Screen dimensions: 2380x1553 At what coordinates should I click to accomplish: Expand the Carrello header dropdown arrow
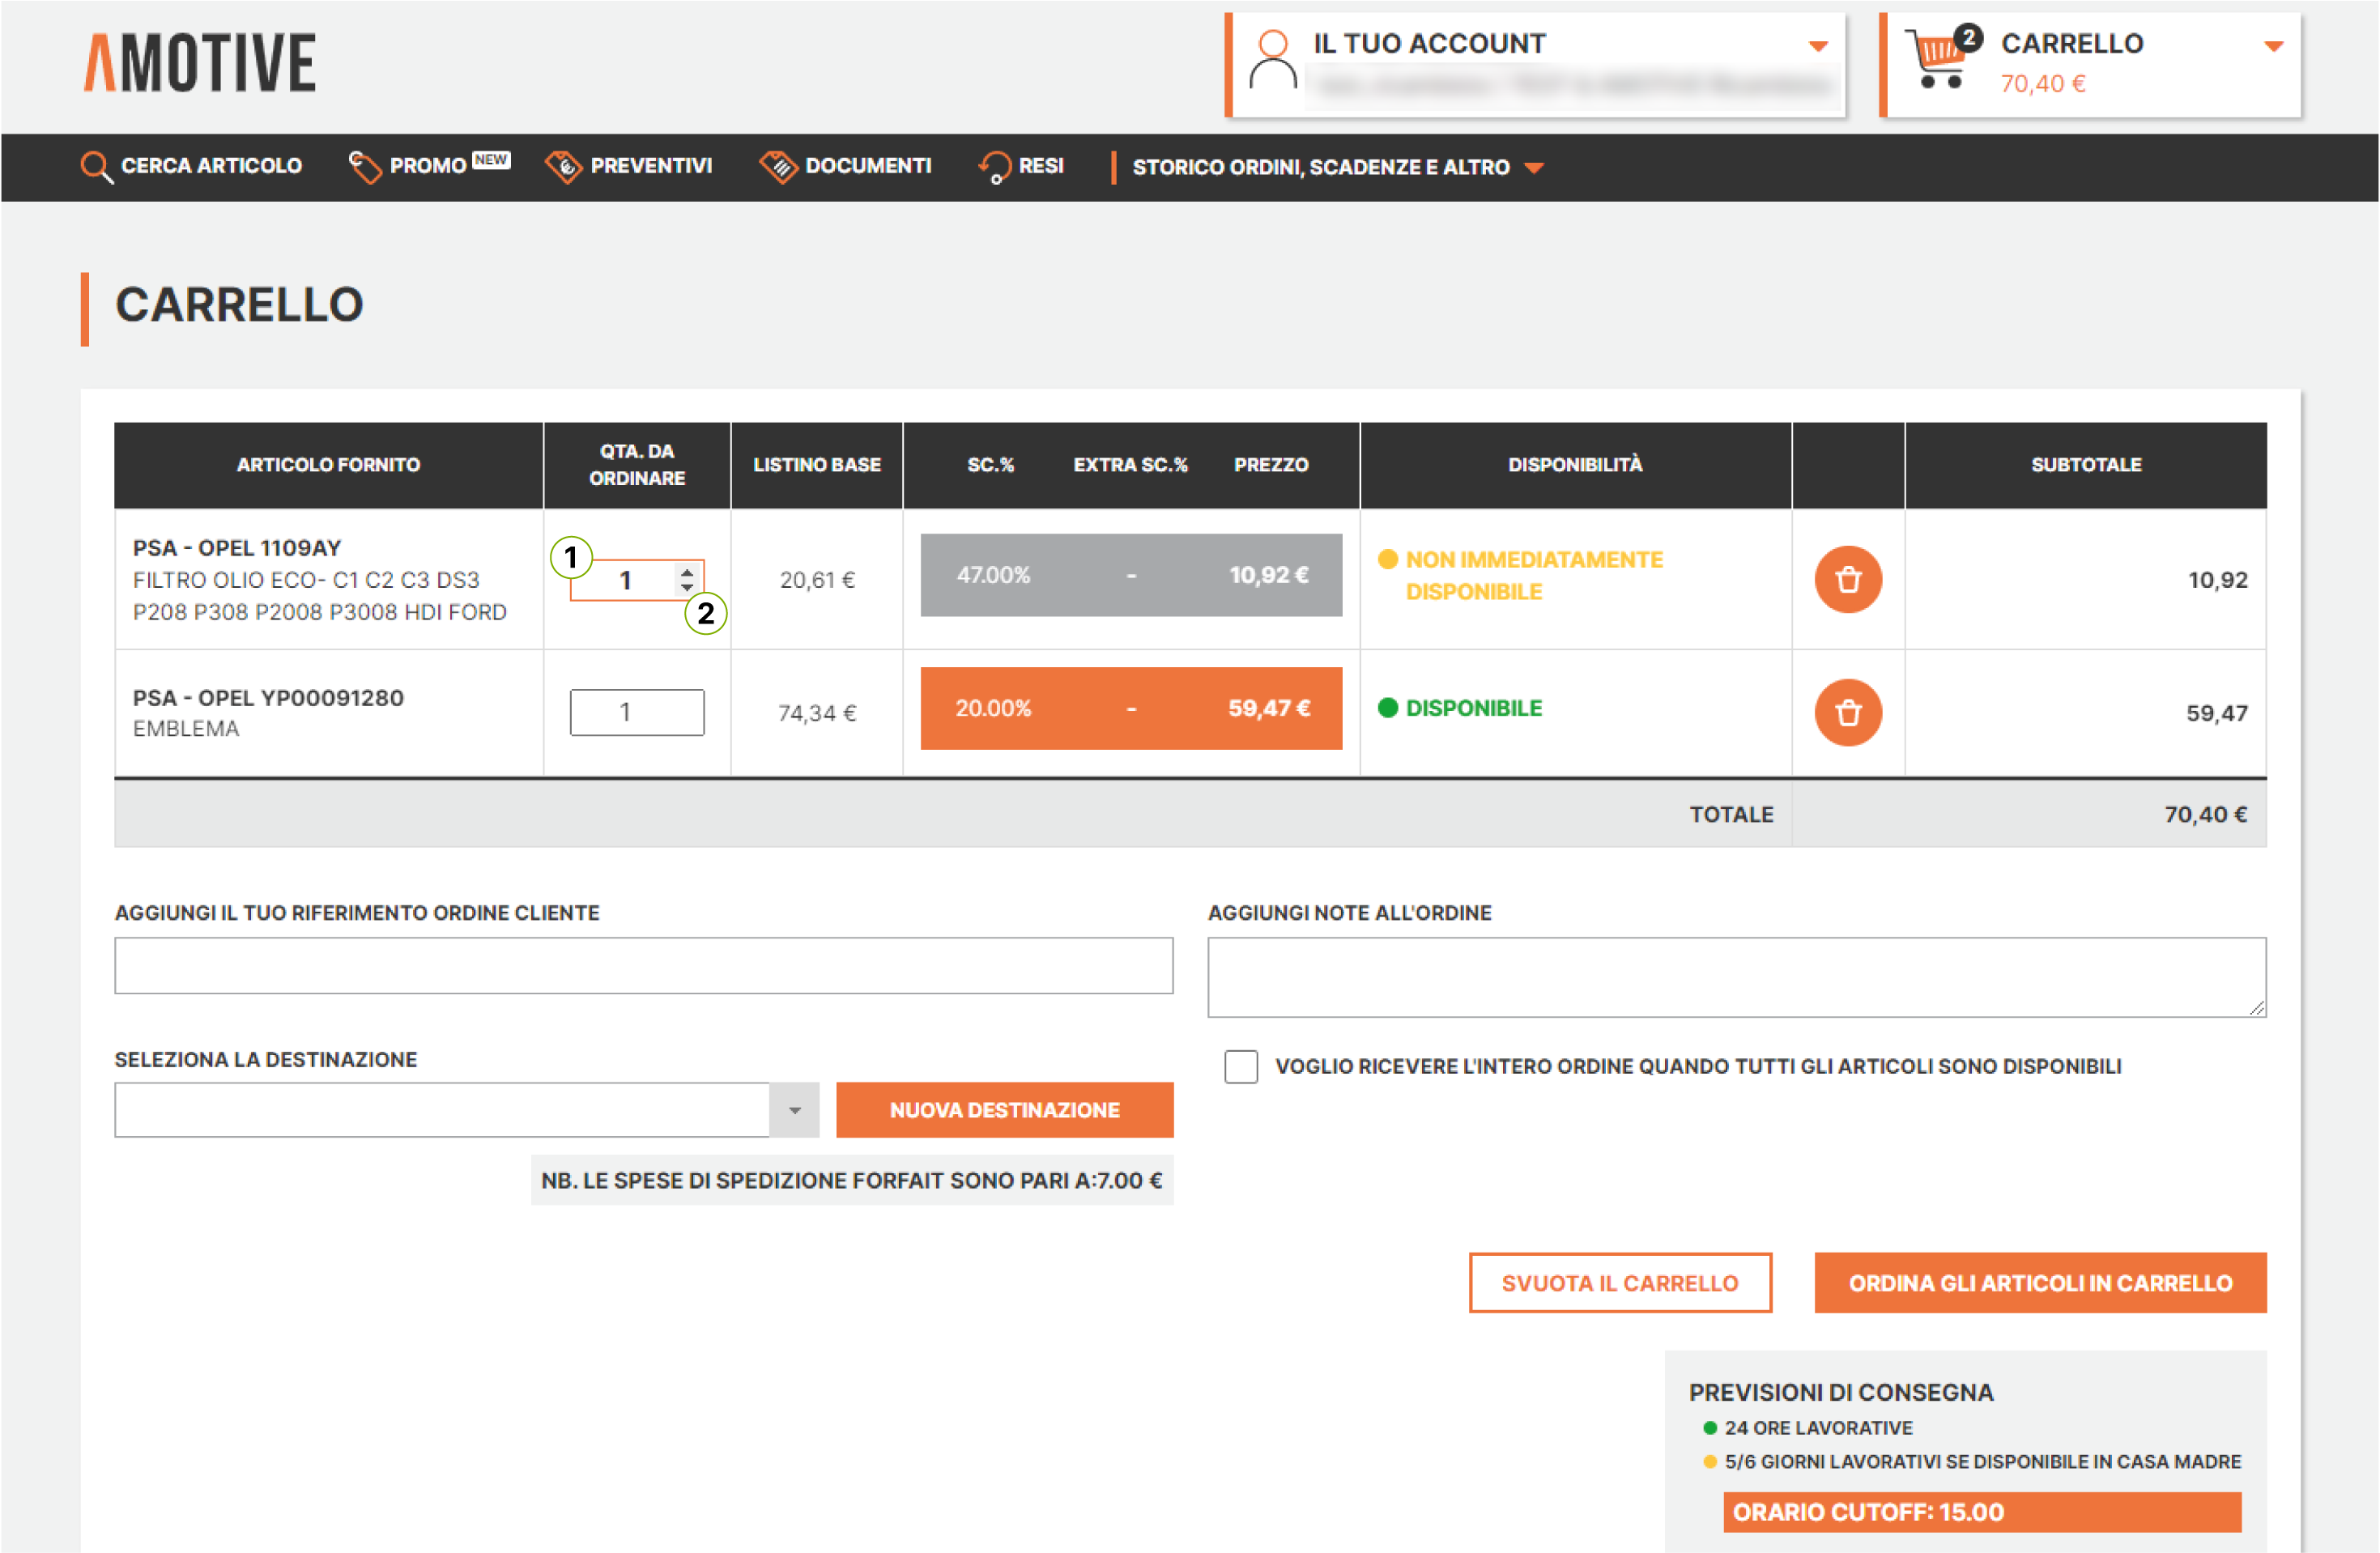click(x=2273, y=46)
